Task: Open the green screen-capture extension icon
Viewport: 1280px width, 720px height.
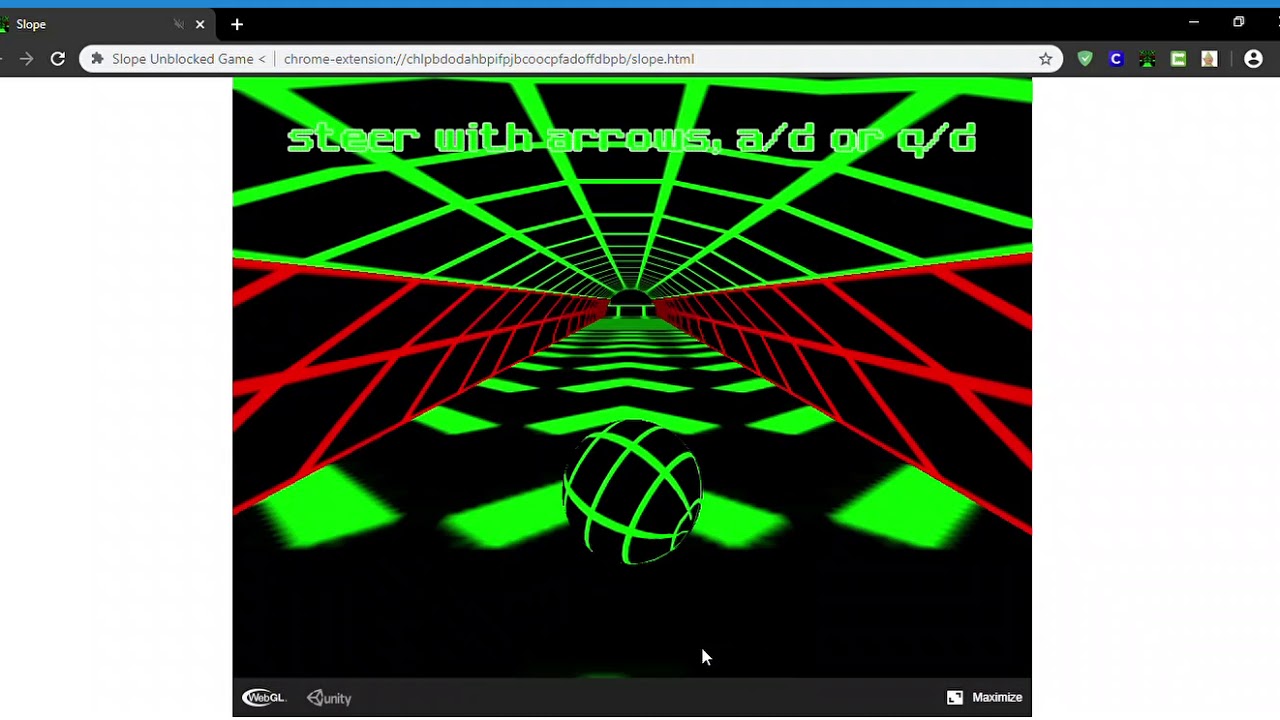Action: [1178, 59]
